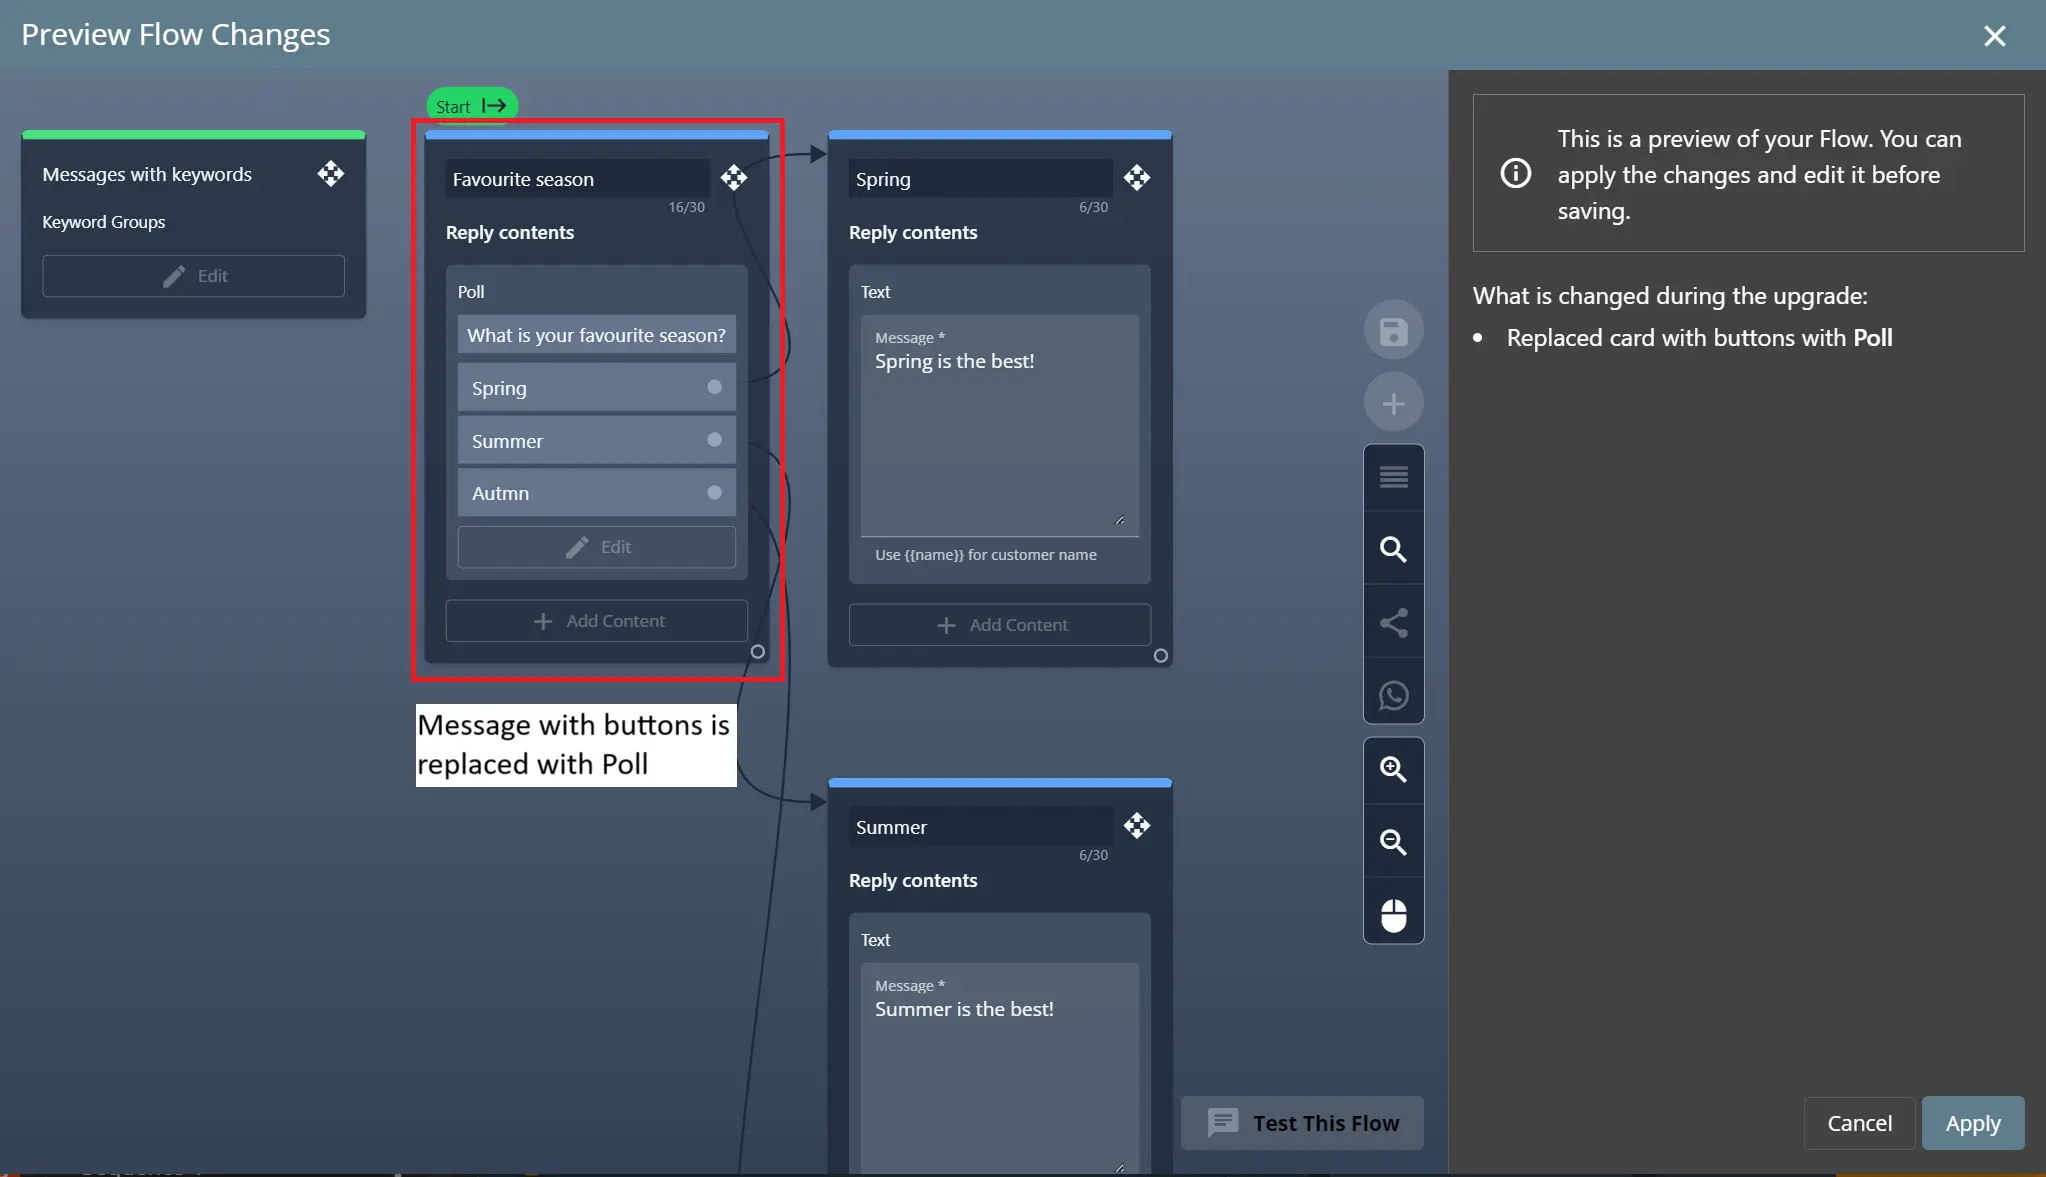Image resolution: width=2046 pixels, height=1177 pixels.
Task: Click the Favourite season move handle icon
Action: pyautogui.click(x=732, y=177)
